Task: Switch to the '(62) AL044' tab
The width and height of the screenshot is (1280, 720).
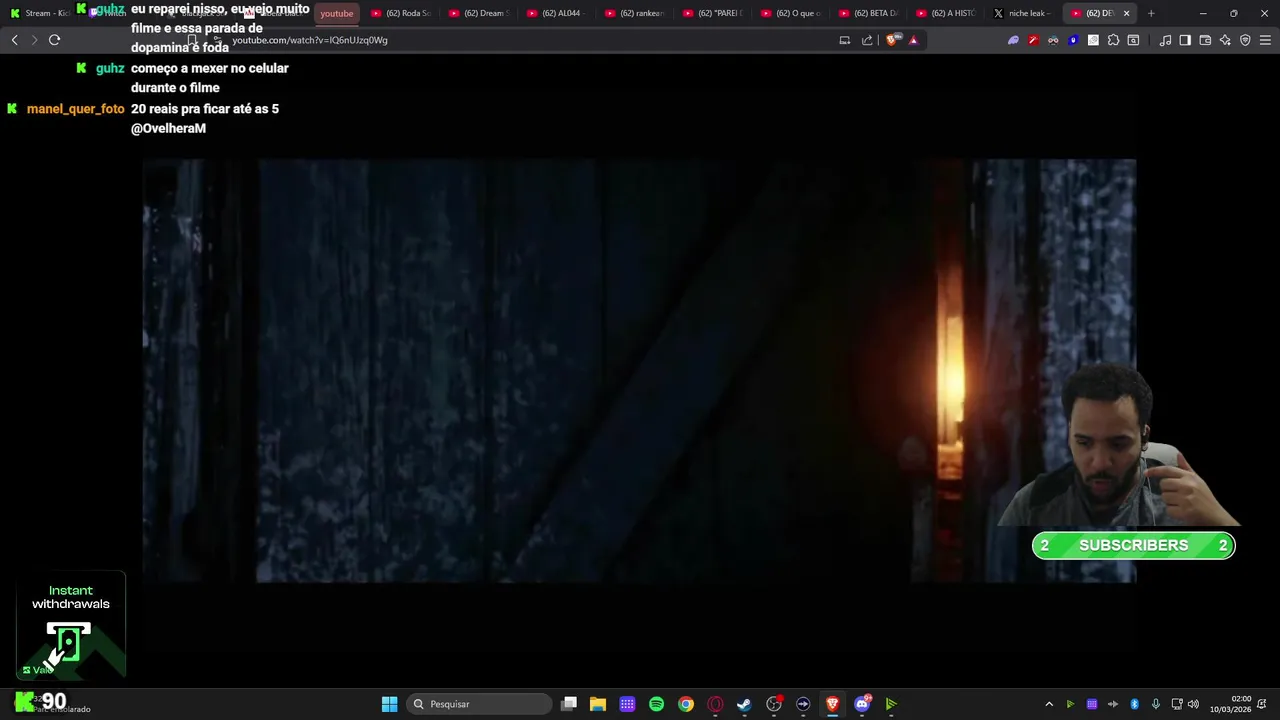Action: pos(556,13)
